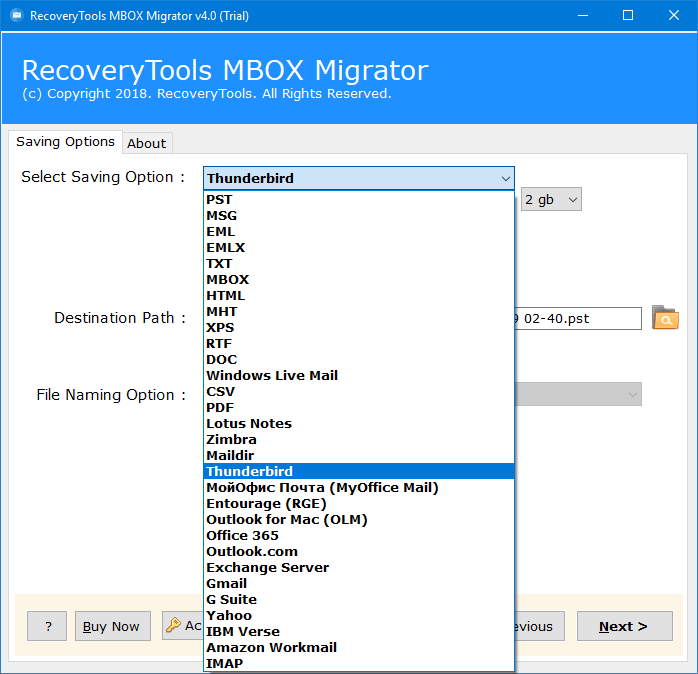Click the Activate button with key

pos(183,626)
